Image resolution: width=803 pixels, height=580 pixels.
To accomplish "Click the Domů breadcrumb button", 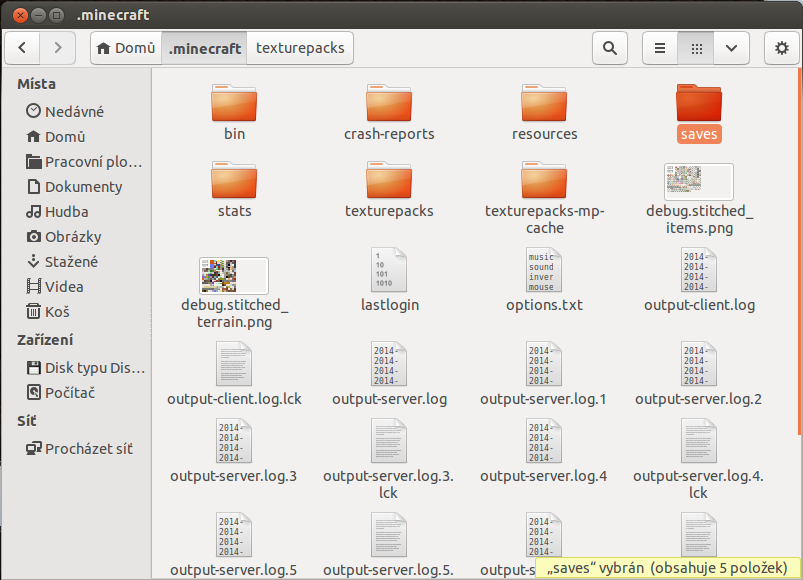I will [126, 48].
